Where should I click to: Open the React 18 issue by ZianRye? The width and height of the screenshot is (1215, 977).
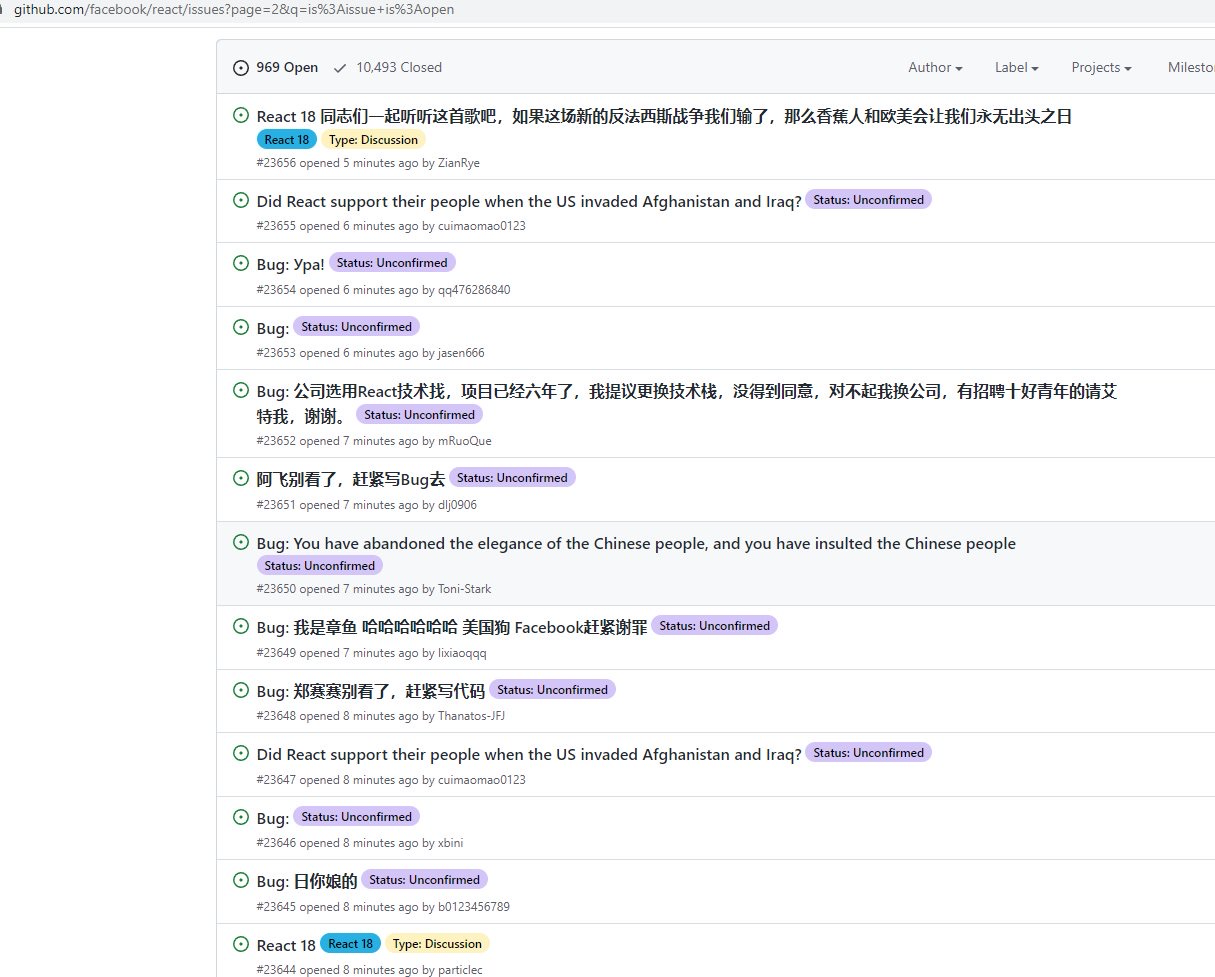[664, 116]
